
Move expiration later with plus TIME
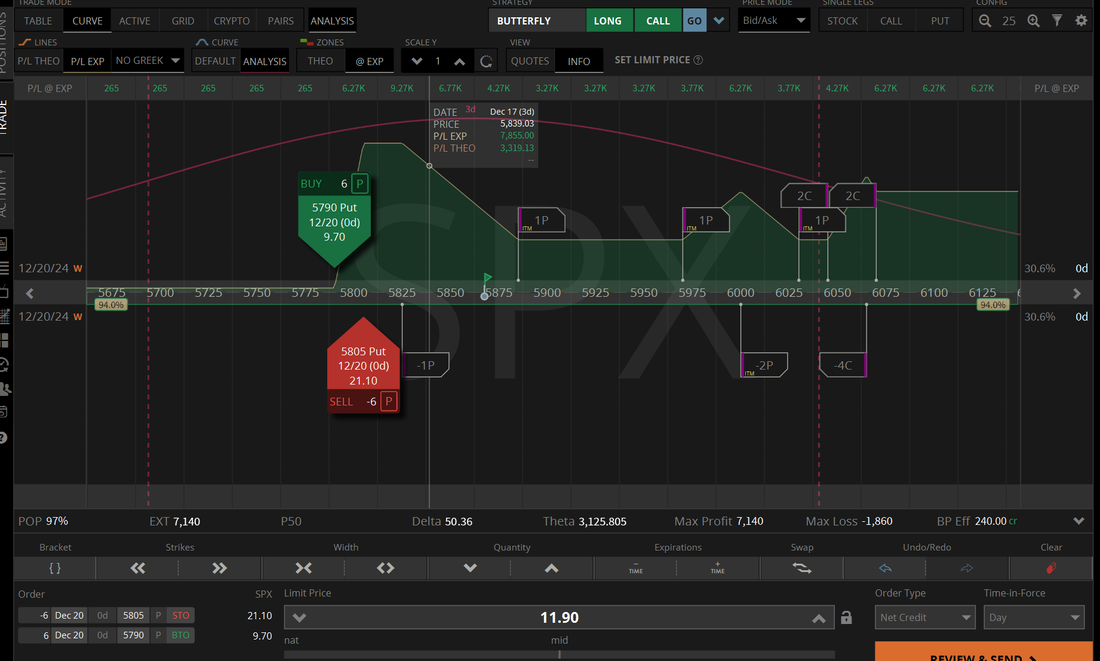coord(718,568)
